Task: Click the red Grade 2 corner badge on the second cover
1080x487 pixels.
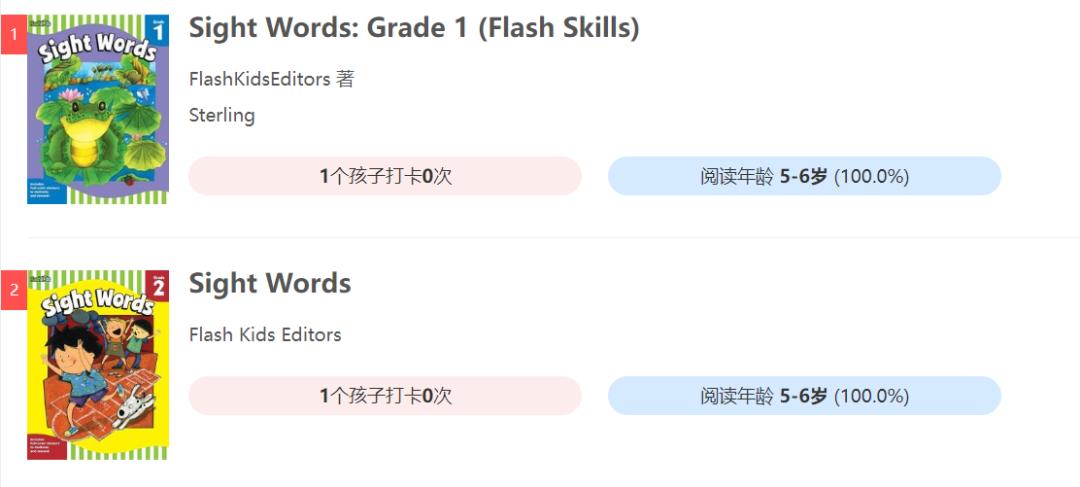Action: pyautogui.click(x=157, y=286)
